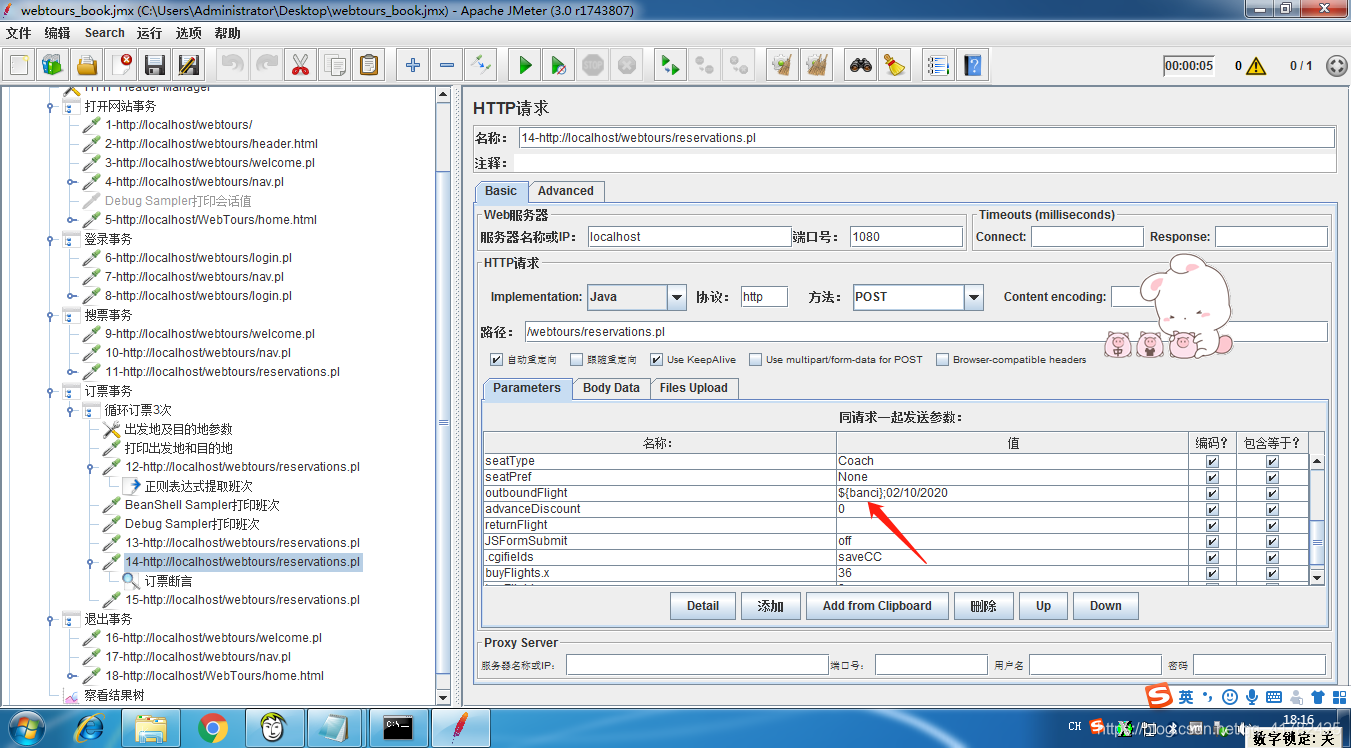This screenshot has width=1351, height=748.
Task: Toggle 包含等于 checkbox in advanceDiscount row
Action: tap(1272, 509)
